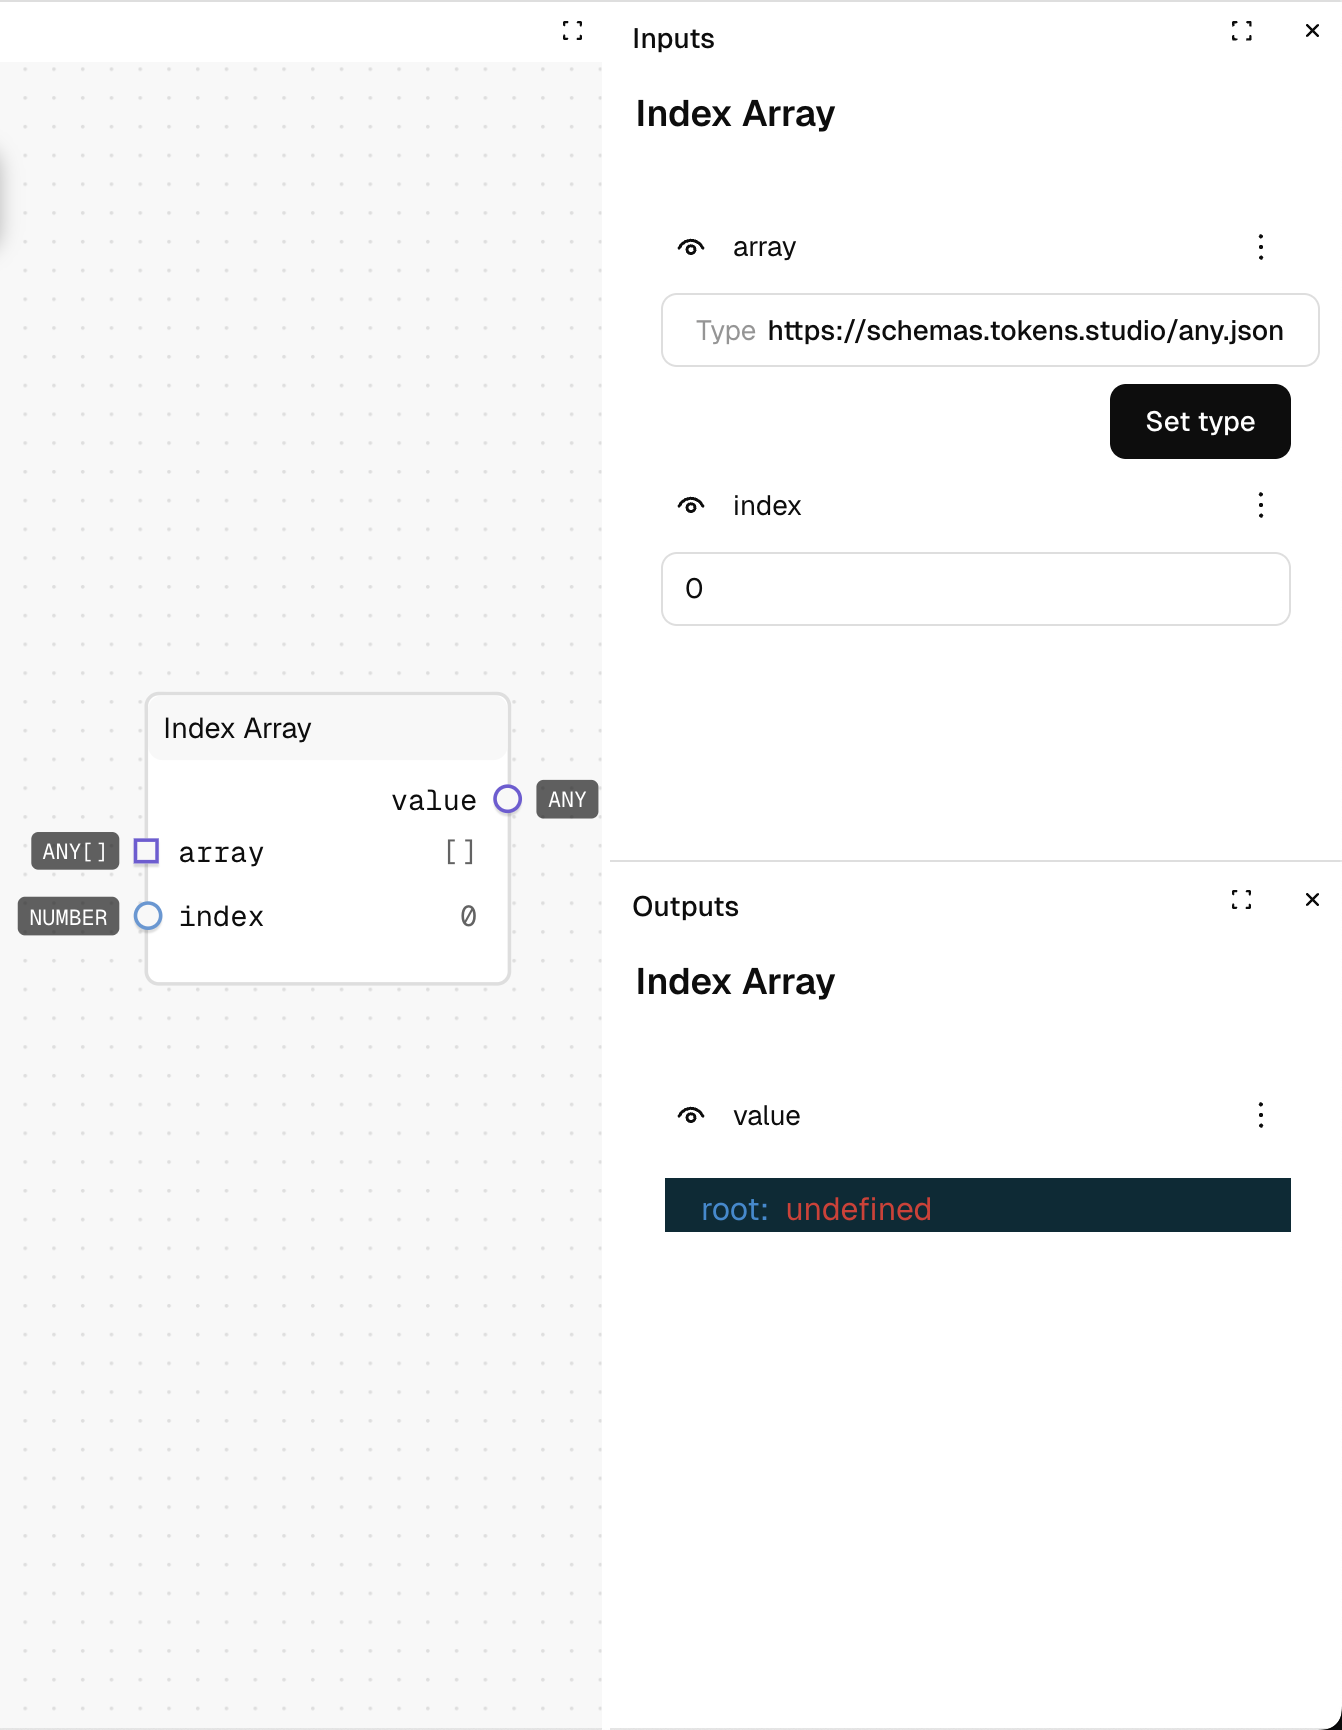The image size is (1342, 1730).
Task: Click the index 0 value in node
Action: 468,916
